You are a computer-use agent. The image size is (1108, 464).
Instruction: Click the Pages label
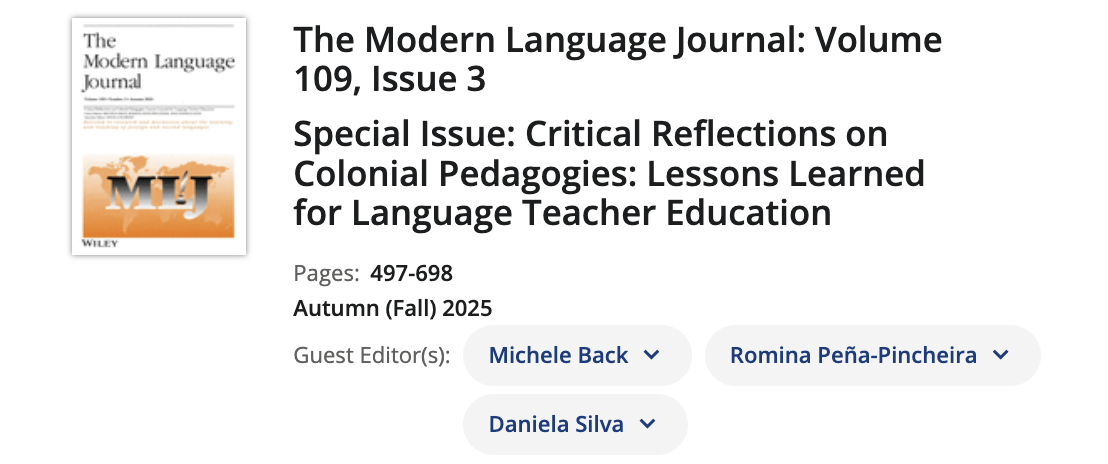point(326,273)
